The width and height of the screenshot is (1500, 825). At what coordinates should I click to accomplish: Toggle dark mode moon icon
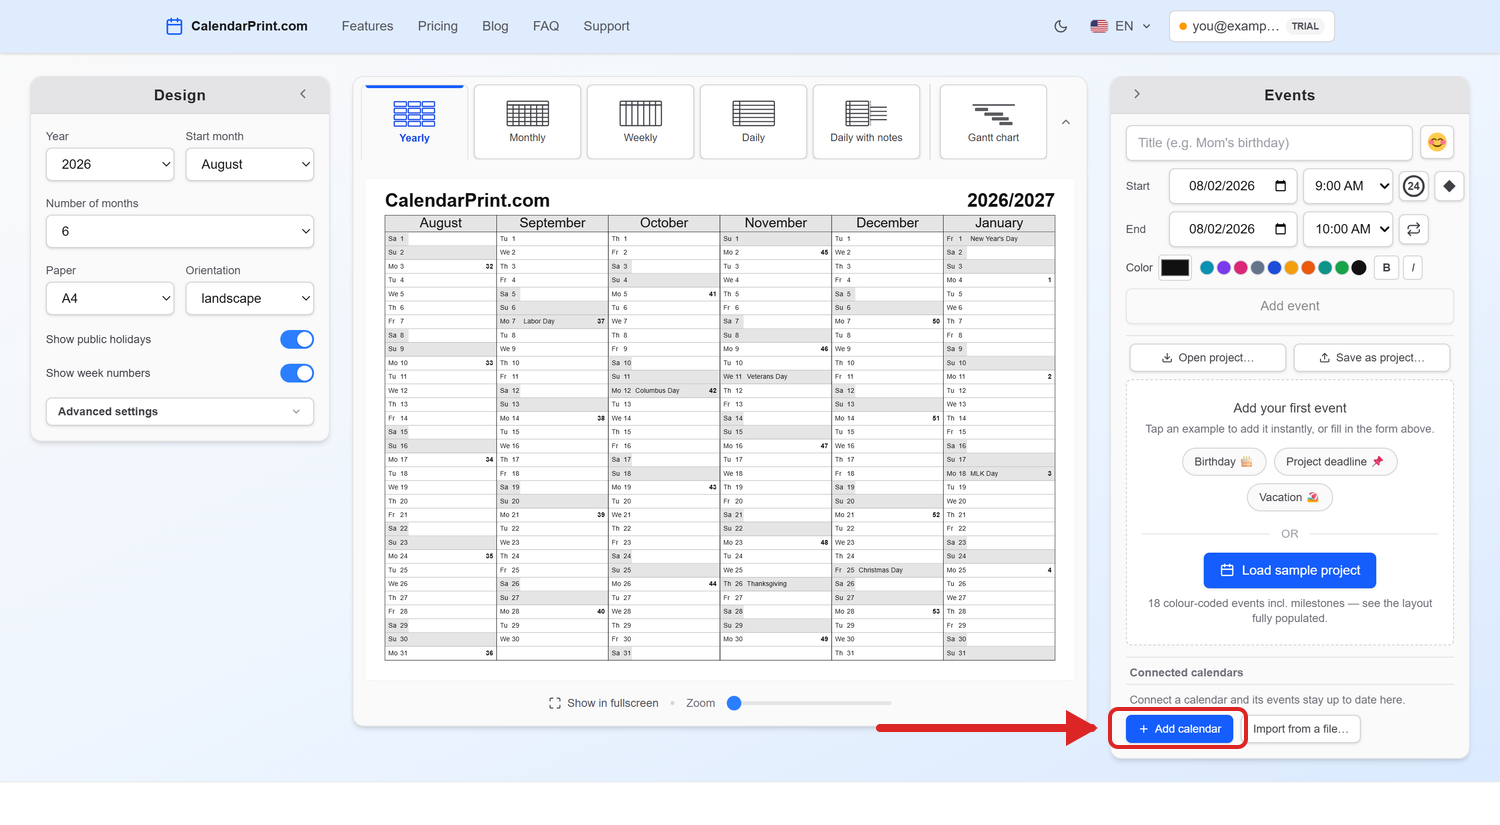click(x=1061, y=26)
